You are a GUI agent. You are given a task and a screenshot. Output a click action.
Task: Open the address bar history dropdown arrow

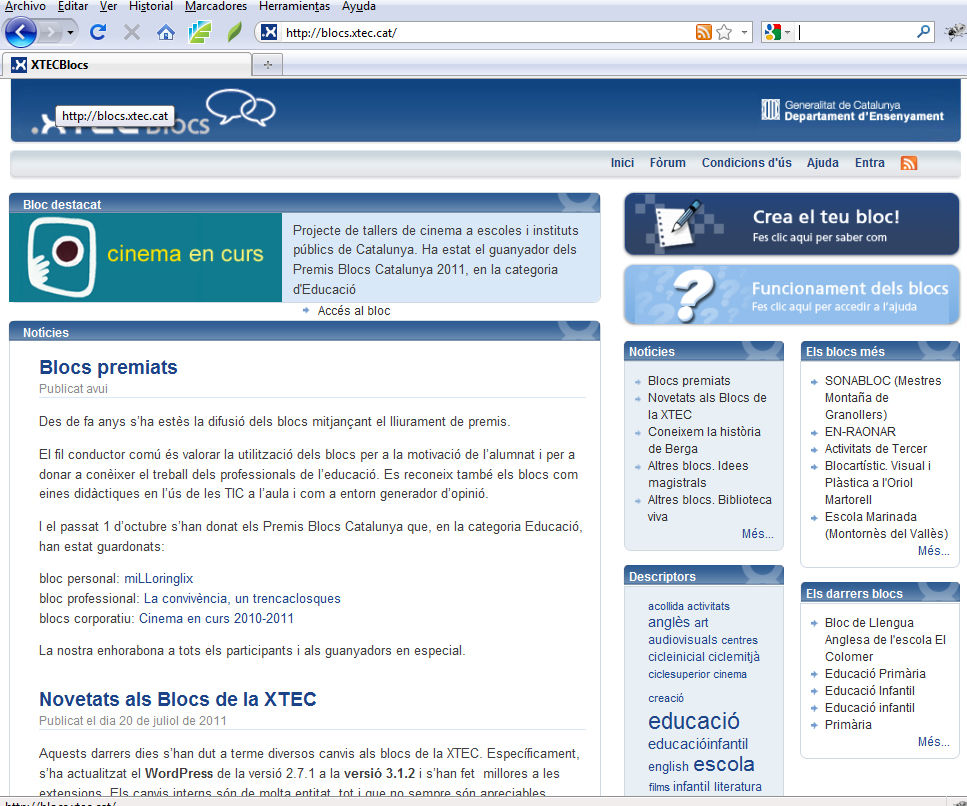(745, 32)
